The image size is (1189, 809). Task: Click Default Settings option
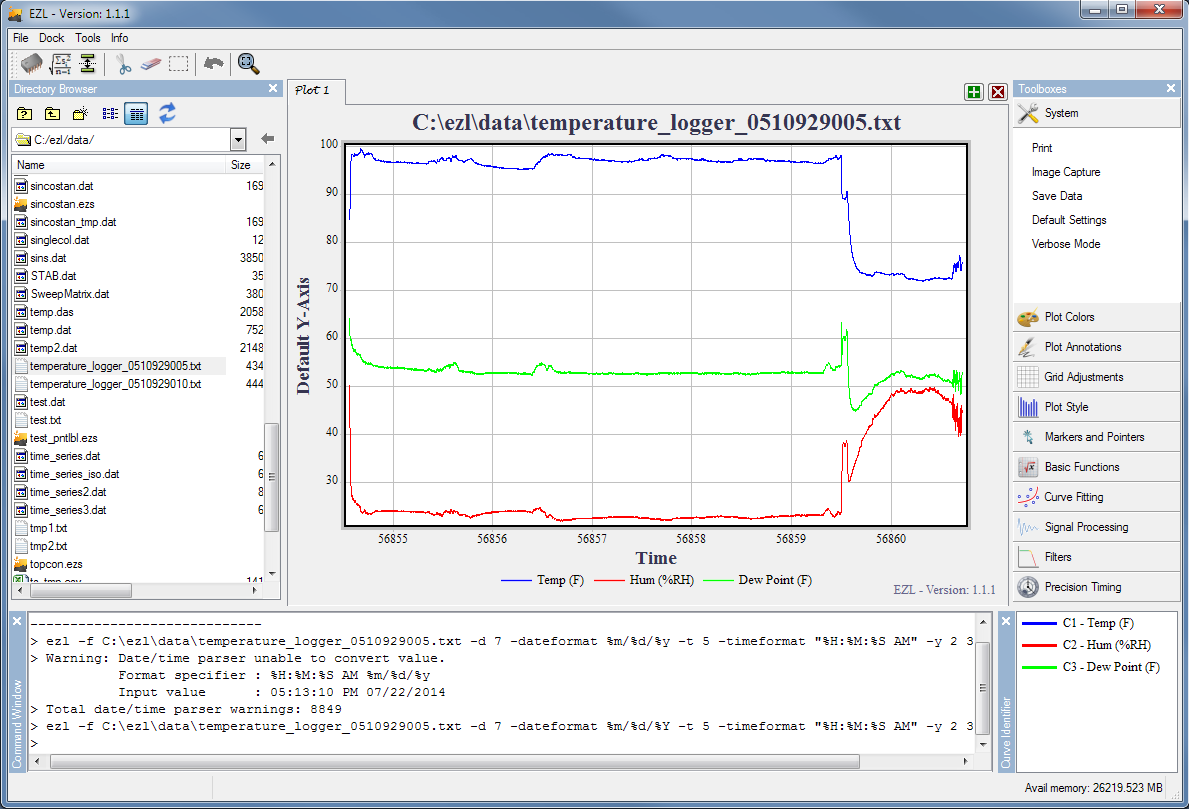pos(1068,220)
